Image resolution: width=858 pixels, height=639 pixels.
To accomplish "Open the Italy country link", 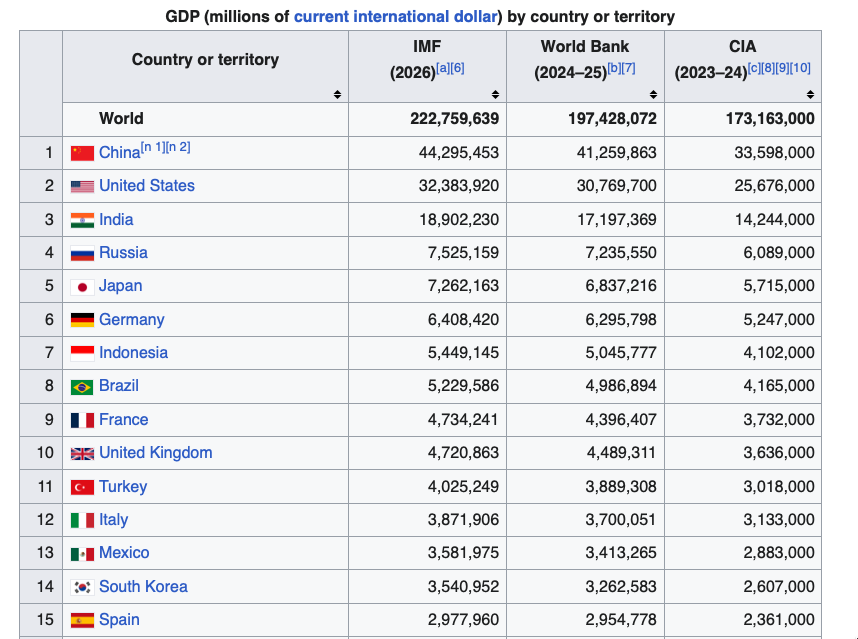I will pos(113,519).
